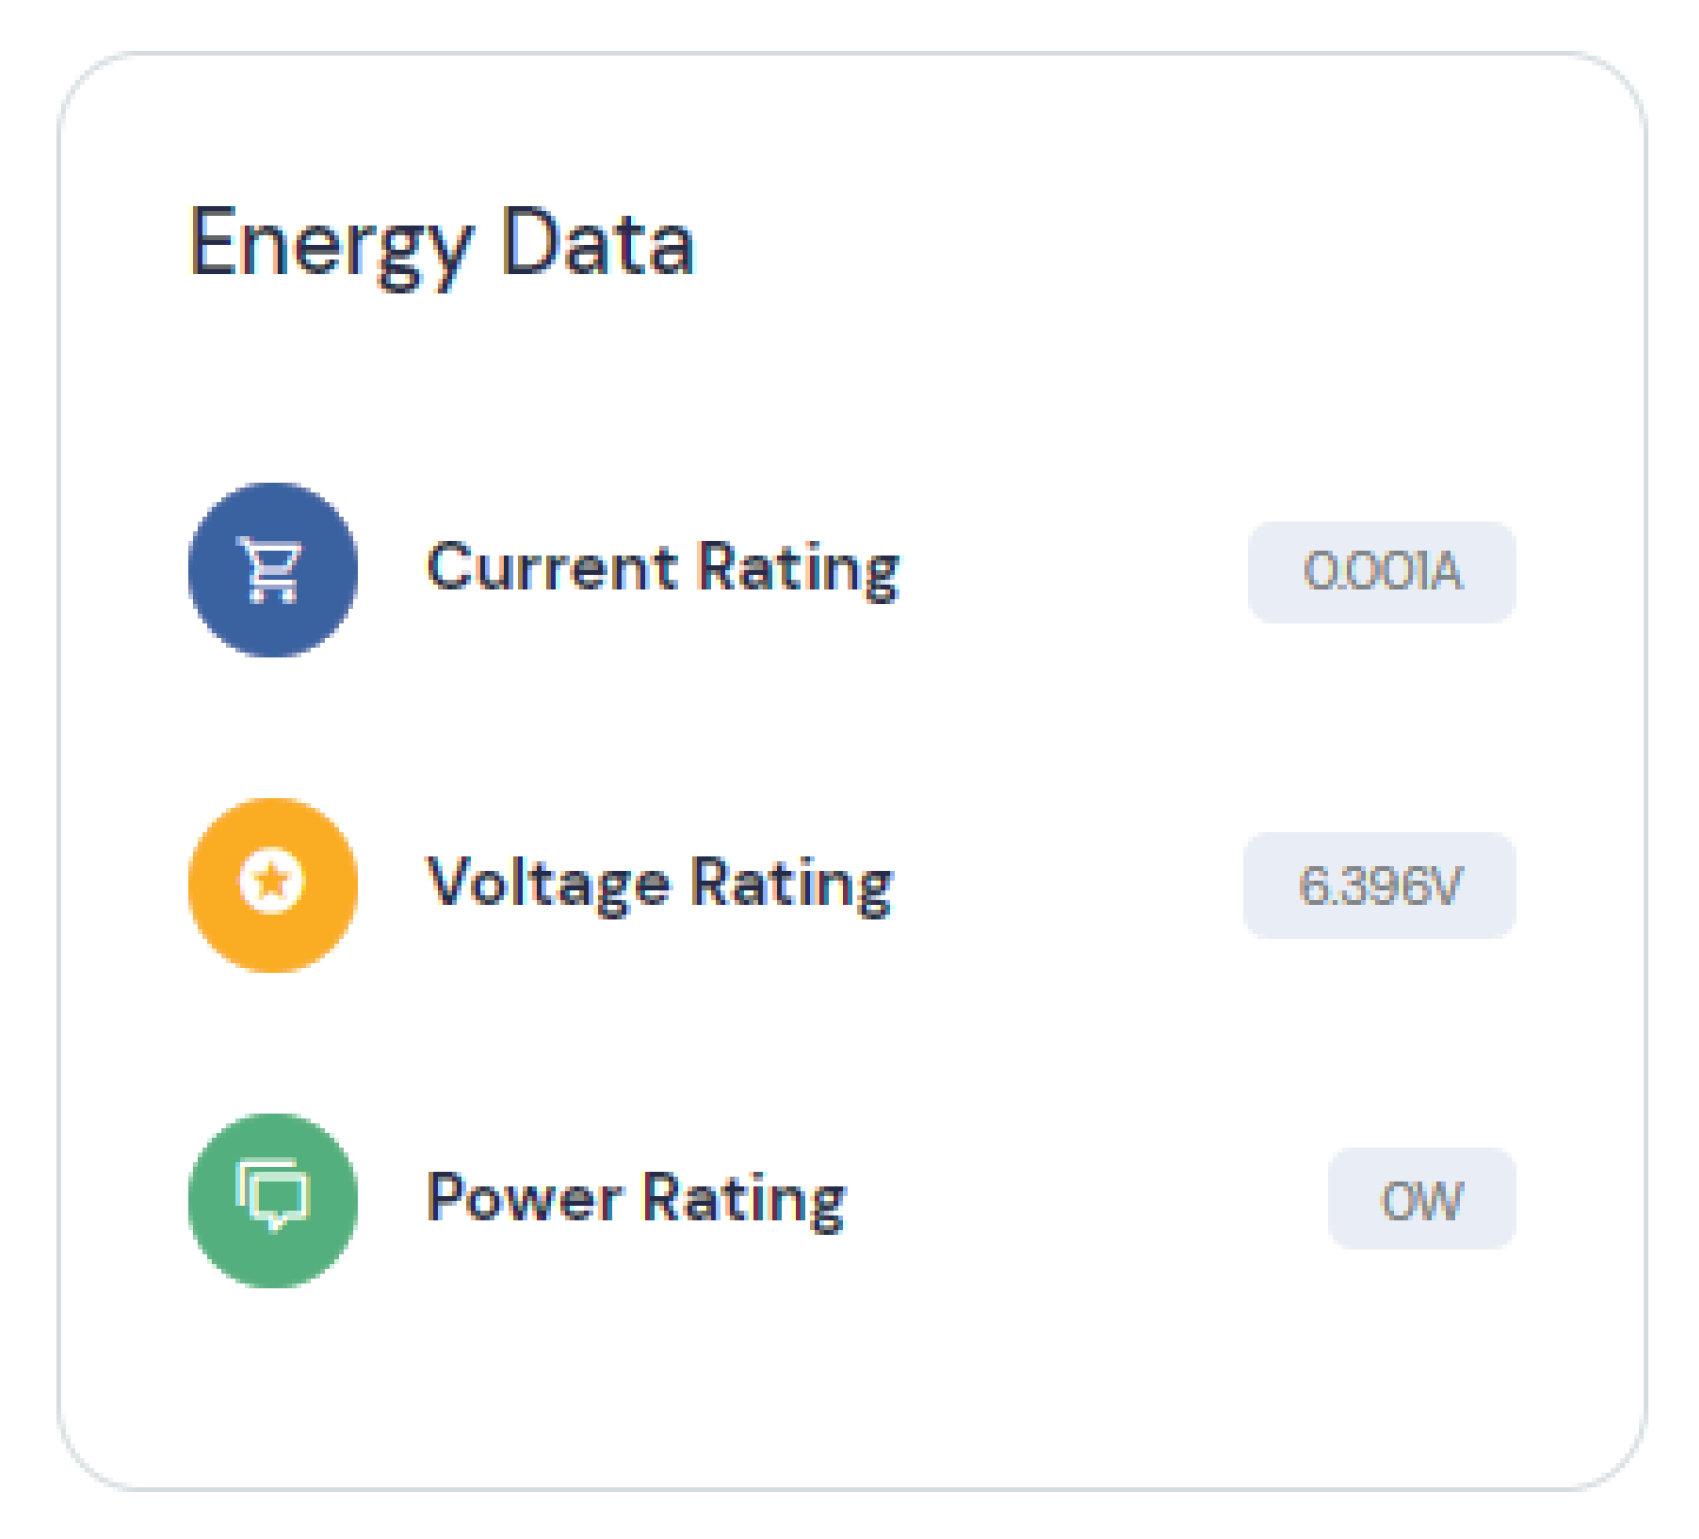Click the green chat bubbles icon
This screenshot has width=1699, height=1539.
pyautogui.click(x=272, y=1199)
